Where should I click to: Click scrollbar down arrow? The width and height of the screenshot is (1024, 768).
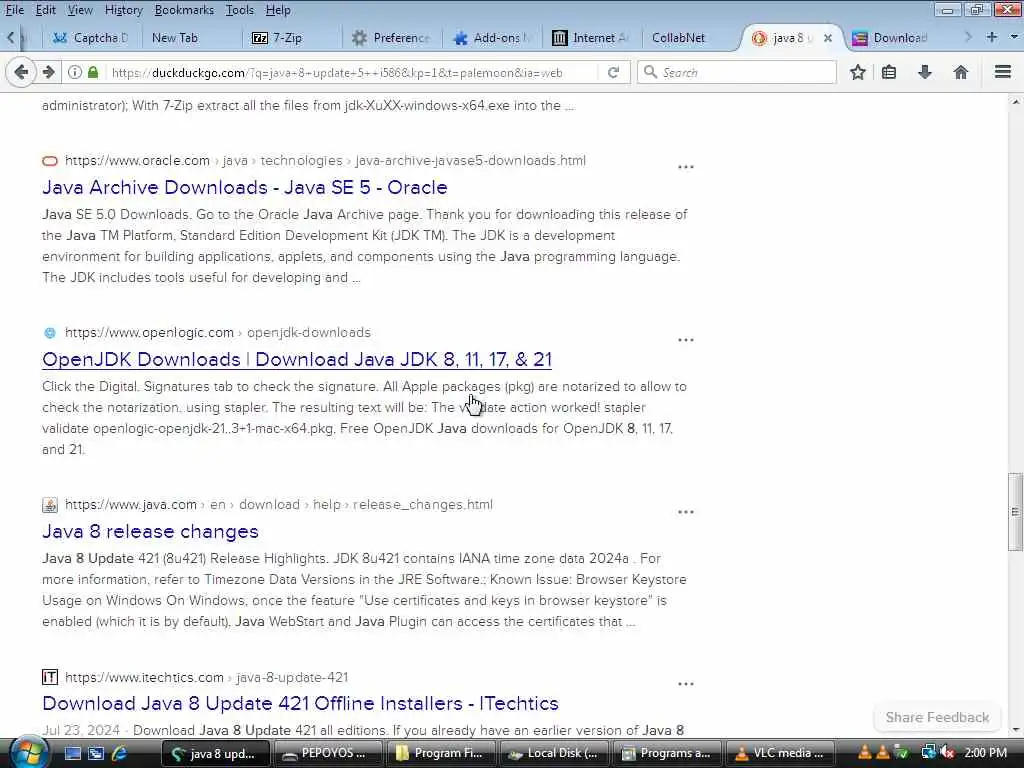[1015, 729]
